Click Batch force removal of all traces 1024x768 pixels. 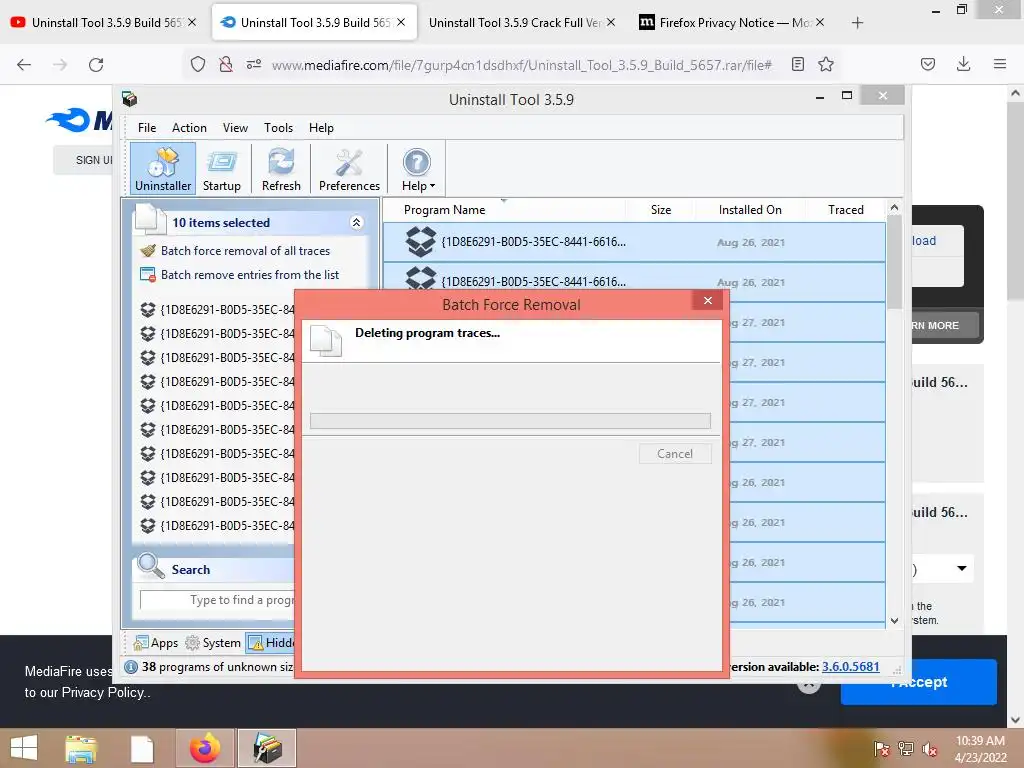click(x=245, y=251)
